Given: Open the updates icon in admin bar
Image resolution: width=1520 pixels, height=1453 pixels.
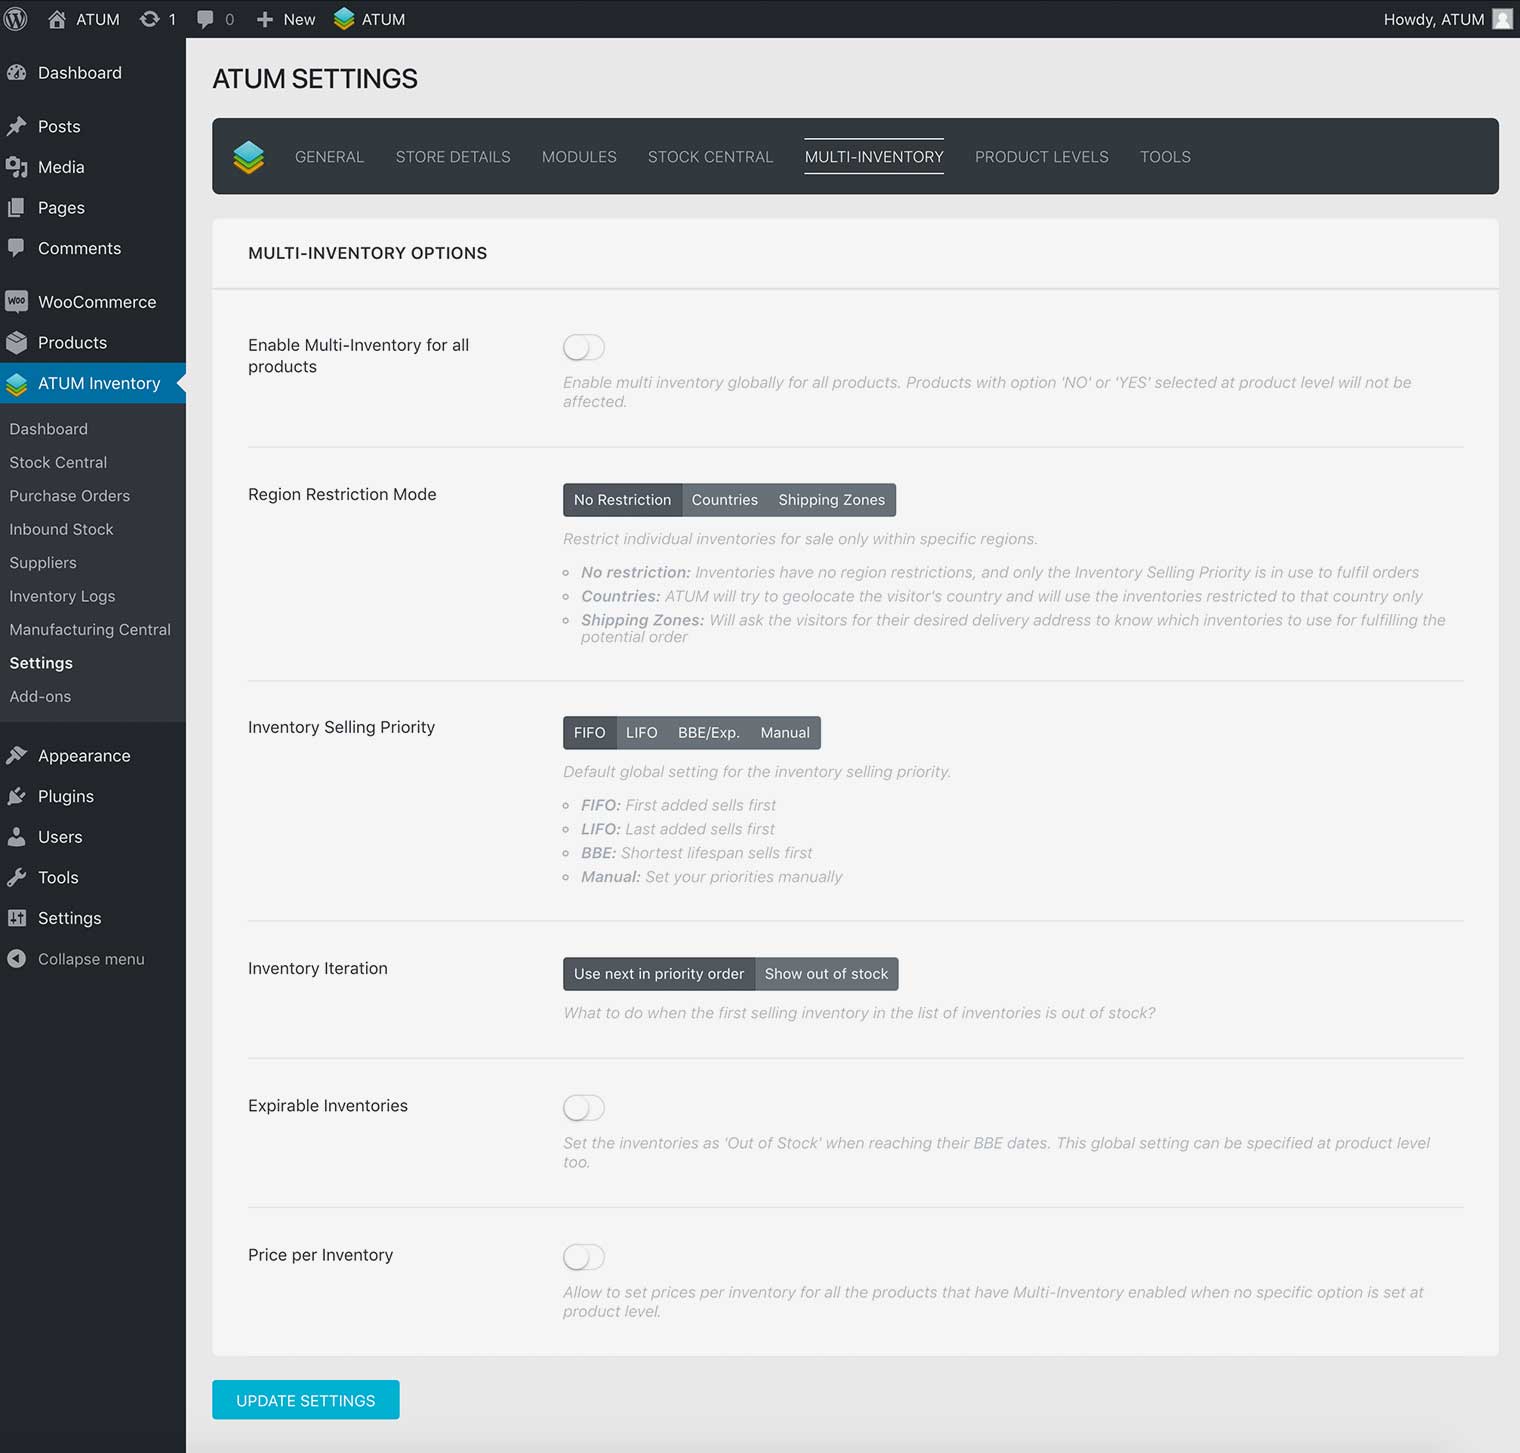Looking at the screenshot, I should tap(150, 19).
